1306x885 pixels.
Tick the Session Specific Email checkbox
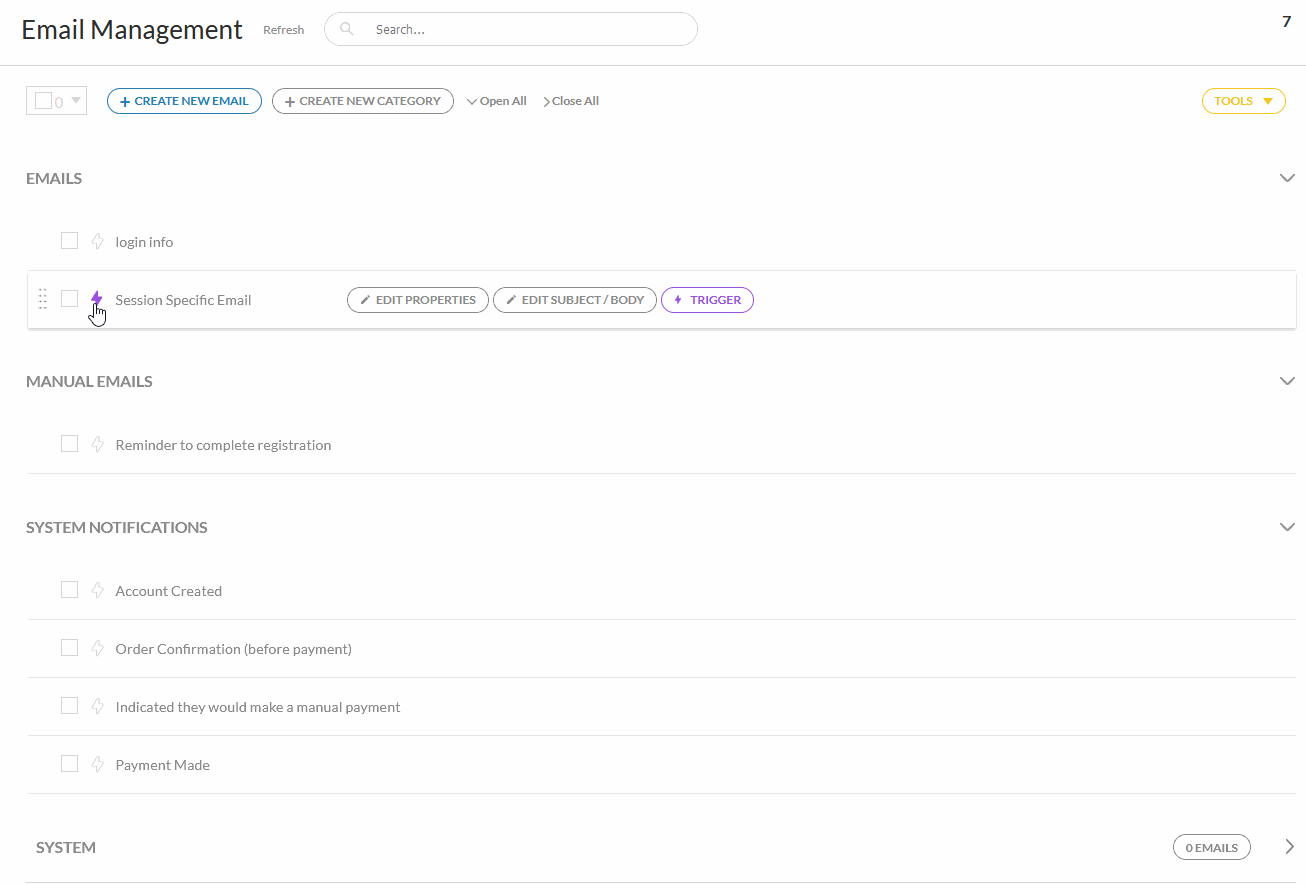(x=69, y=298)
